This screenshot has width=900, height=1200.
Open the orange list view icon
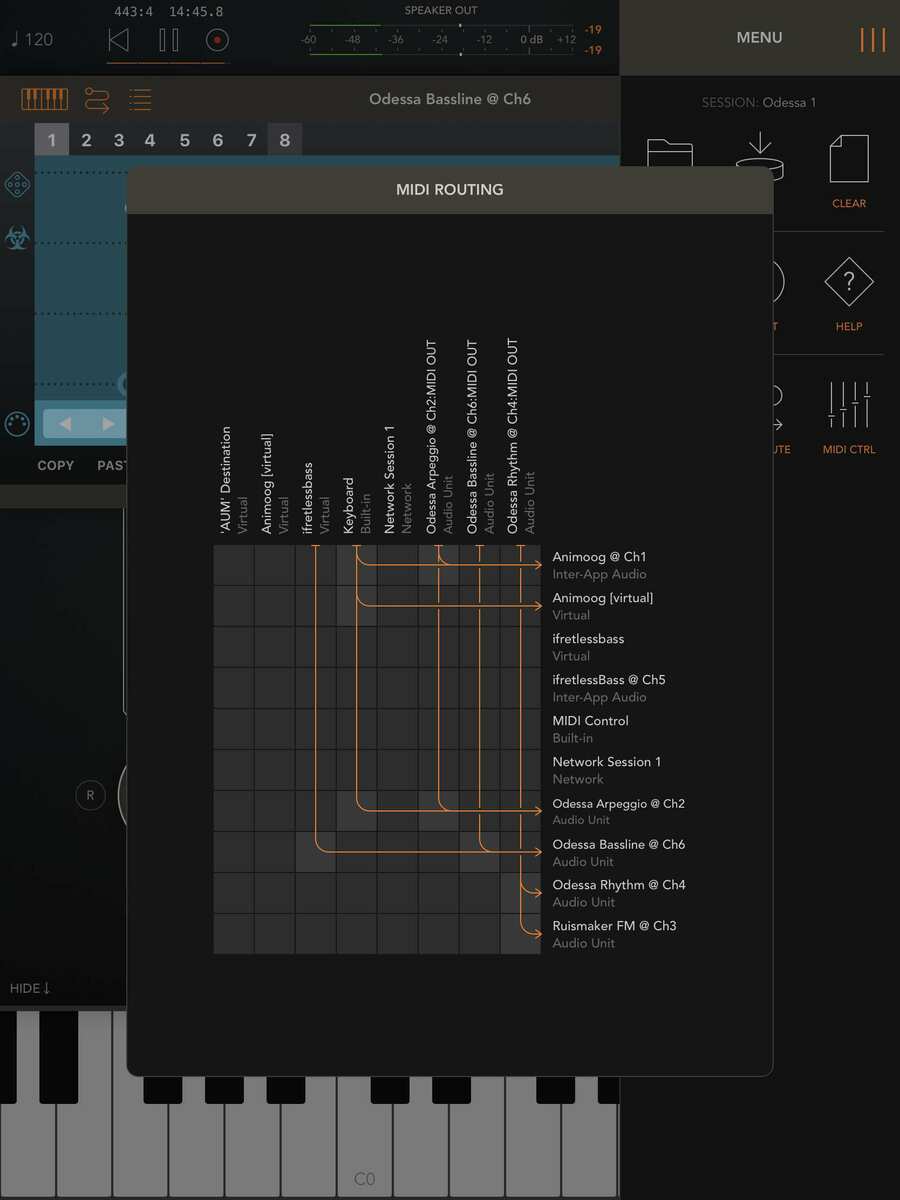[x=140, y=99]
